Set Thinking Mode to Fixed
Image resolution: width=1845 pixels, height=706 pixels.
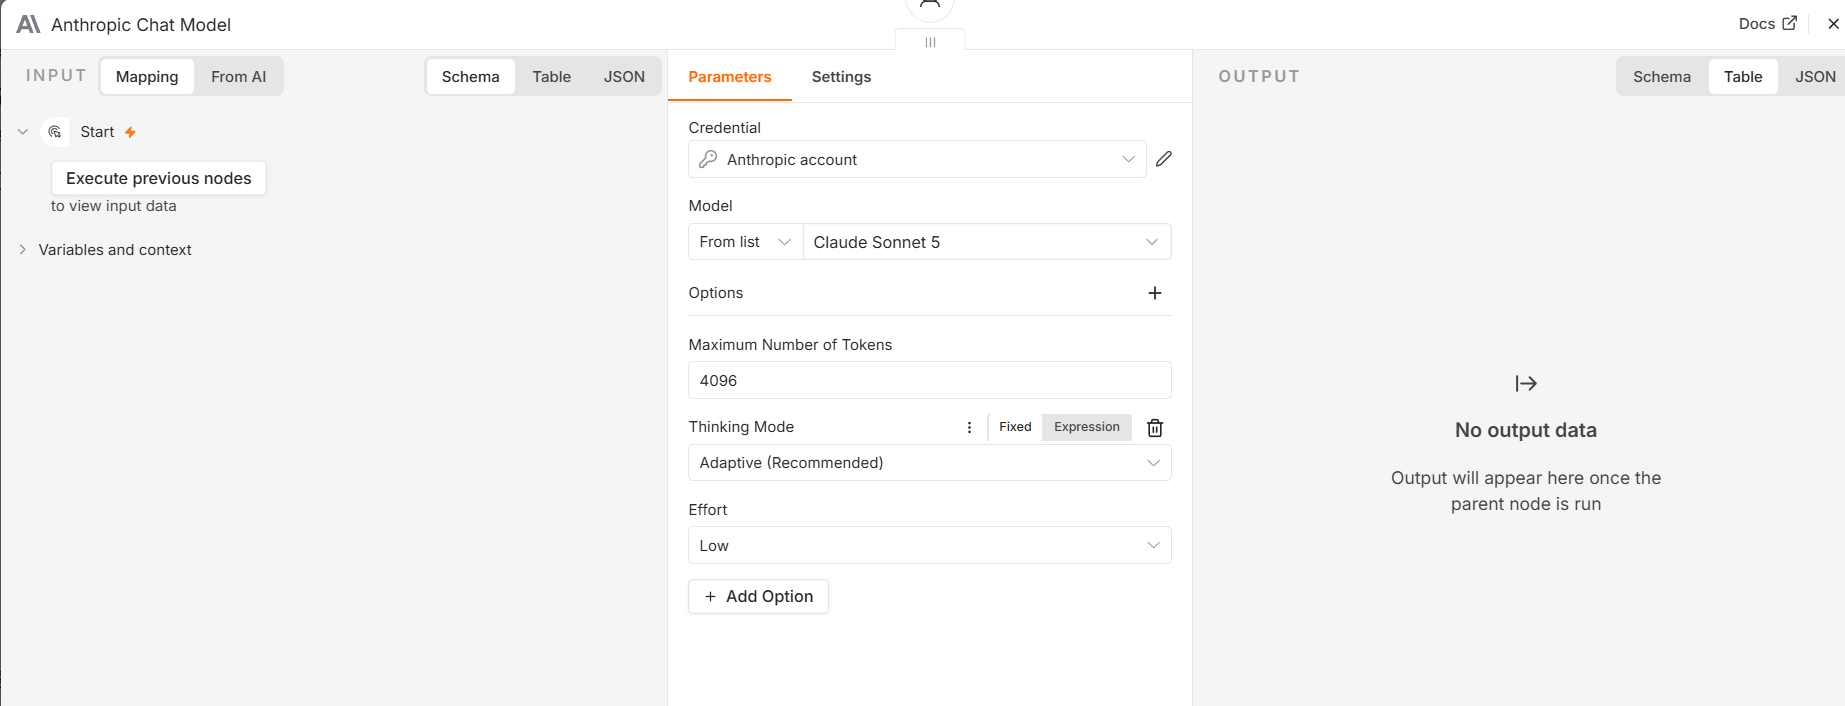pos(1015,427)
